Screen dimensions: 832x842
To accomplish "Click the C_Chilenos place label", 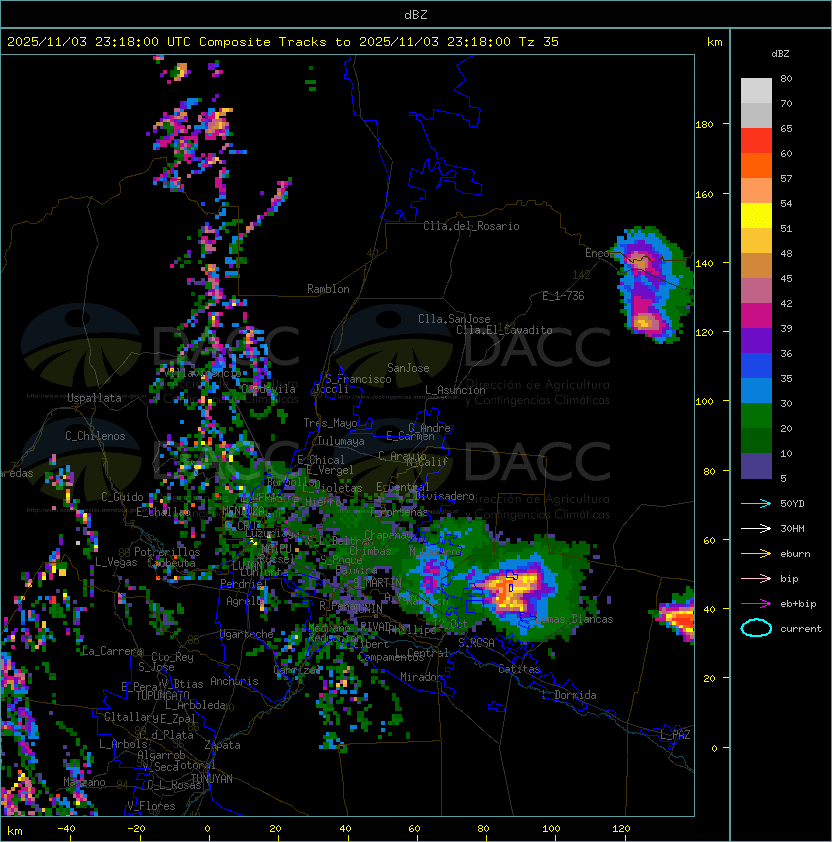I will pyautogui.click(x=95, y=436).
